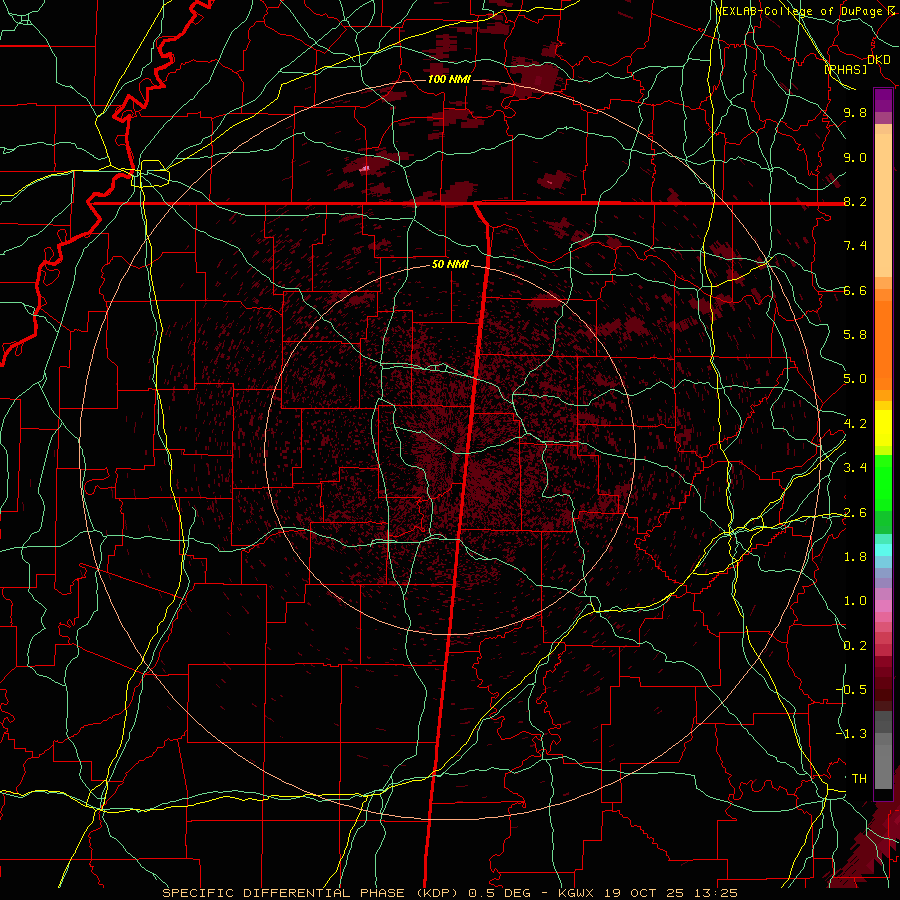Click the '[PHAS]' units label
900x900 pixels.
coord(845,70)
